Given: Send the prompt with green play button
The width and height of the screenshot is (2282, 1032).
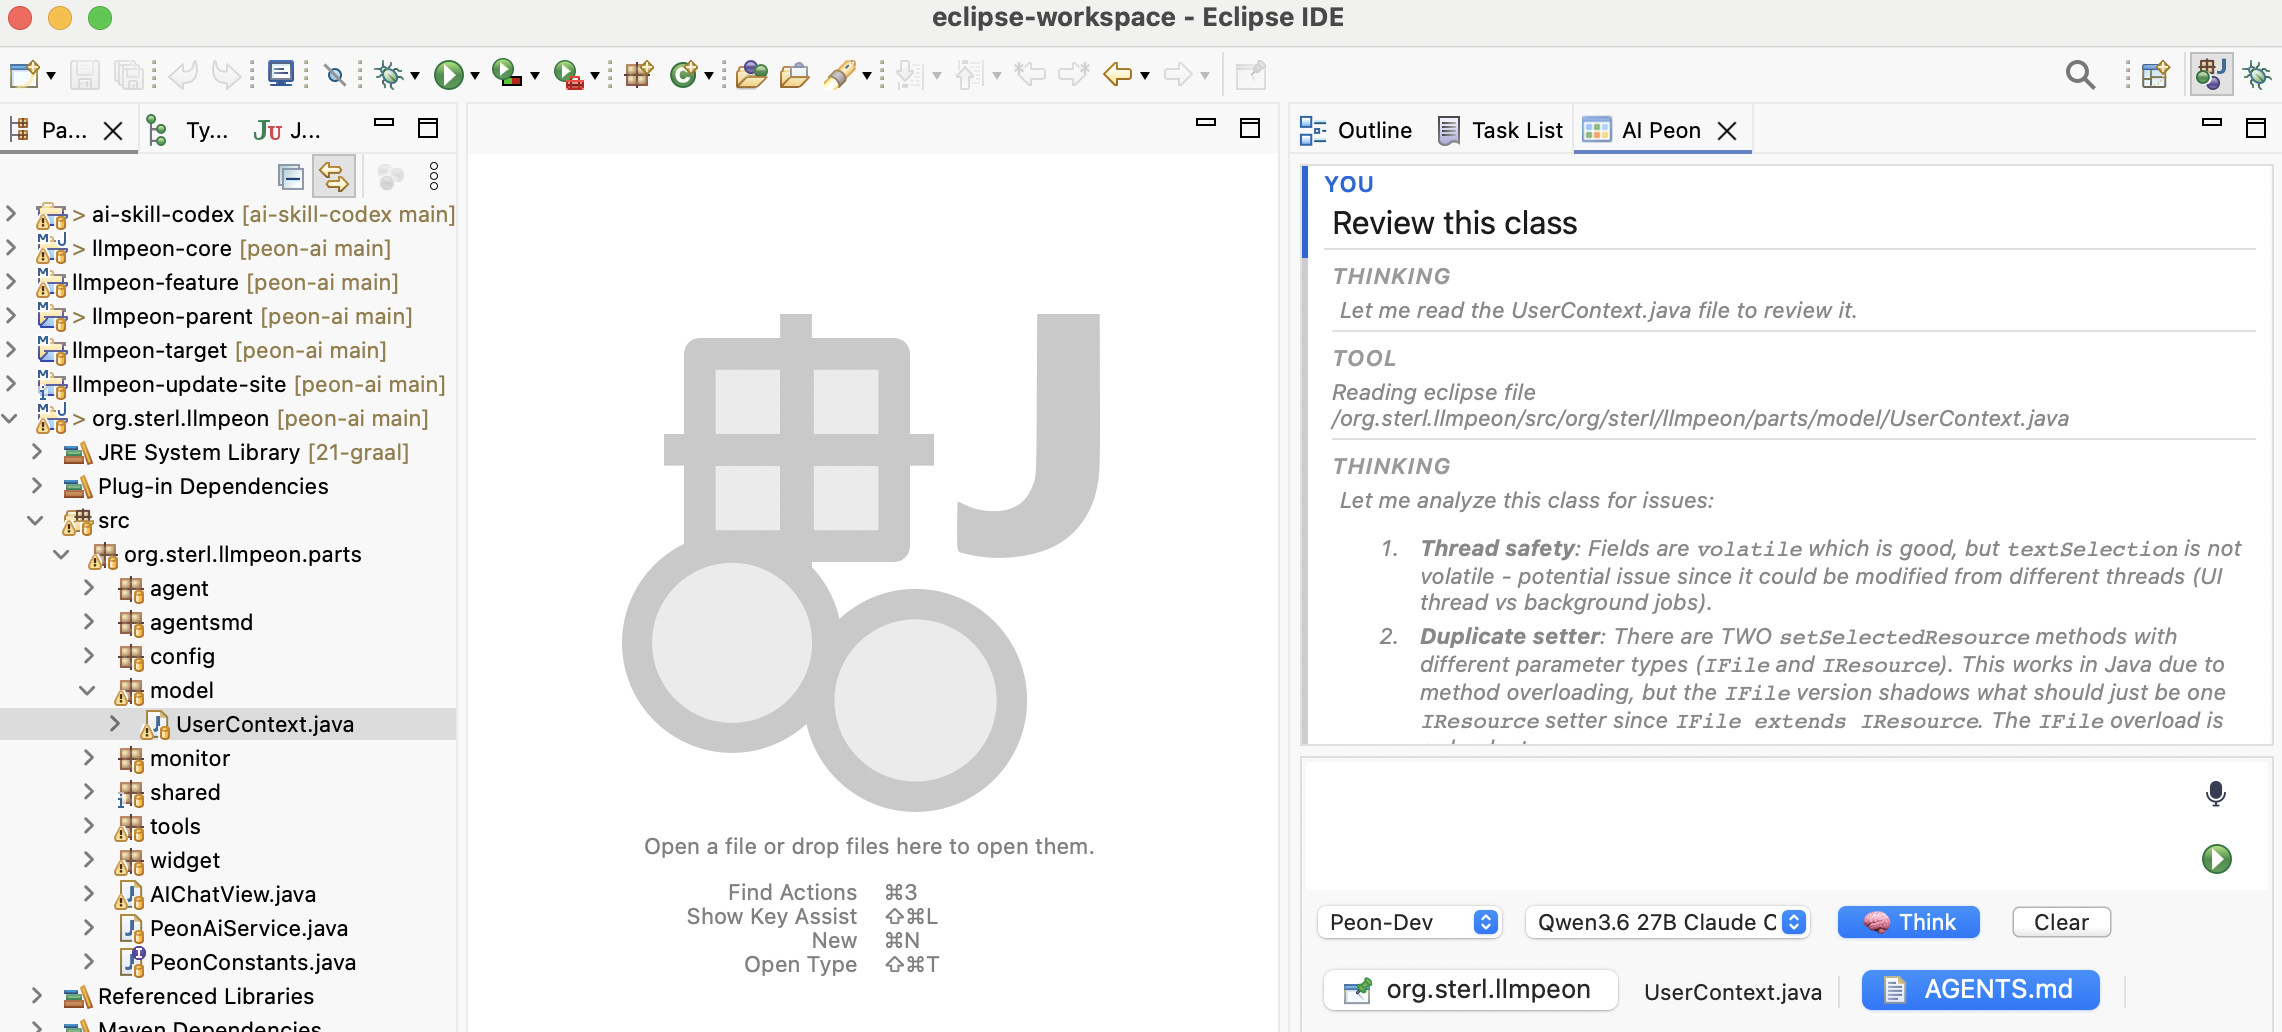Looking at the screenshot, I should coord(2217,858).
